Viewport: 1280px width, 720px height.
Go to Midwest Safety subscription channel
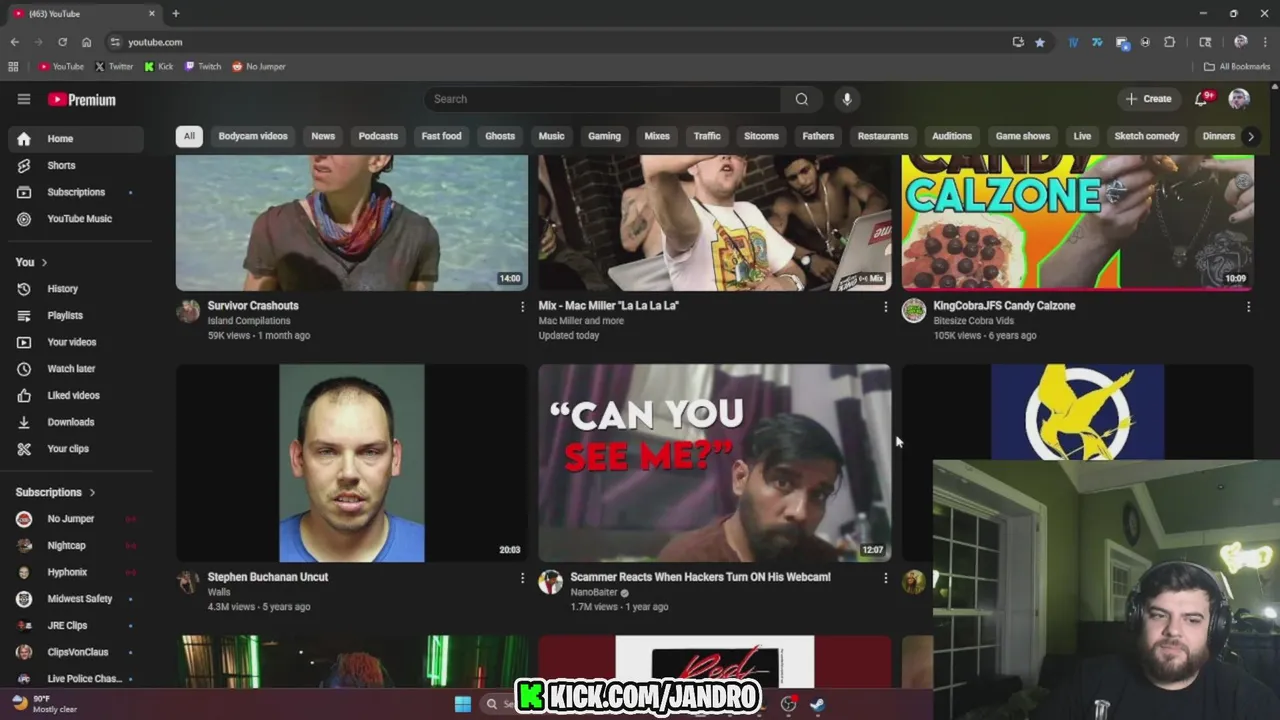79,599
